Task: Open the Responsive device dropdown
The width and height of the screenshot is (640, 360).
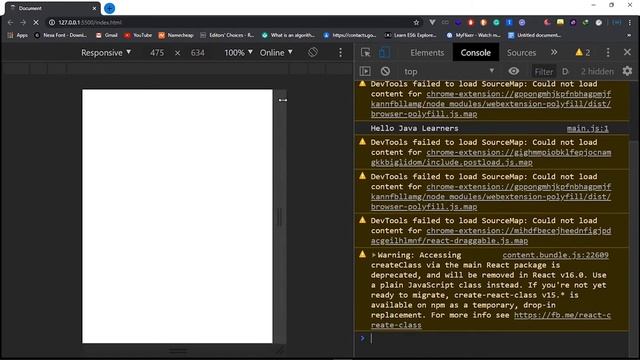Action: coord(106,53)
